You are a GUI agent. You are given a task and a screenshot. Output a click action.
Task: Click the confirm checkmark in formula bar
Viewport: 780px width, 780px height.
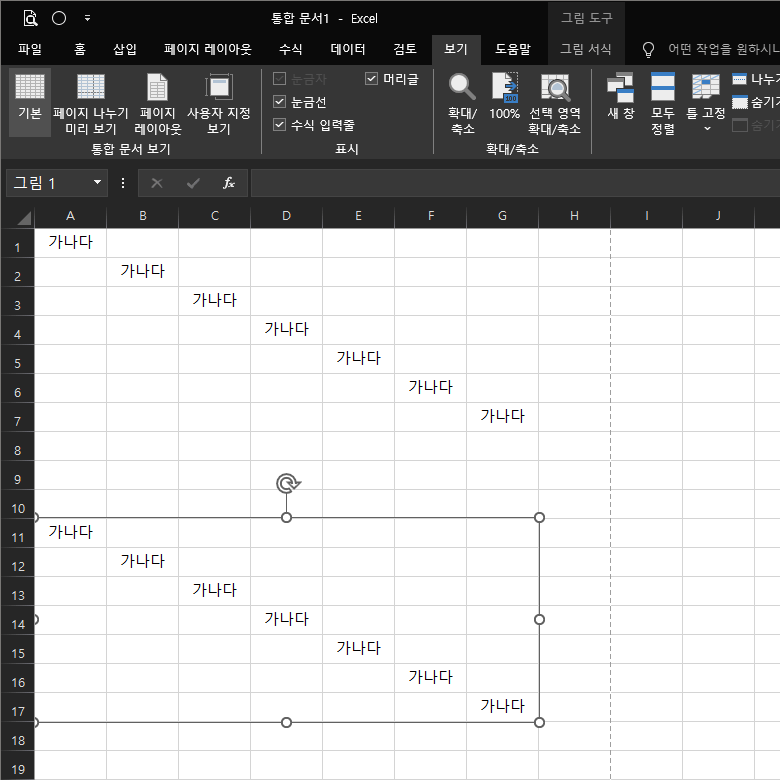click(193, 183)
